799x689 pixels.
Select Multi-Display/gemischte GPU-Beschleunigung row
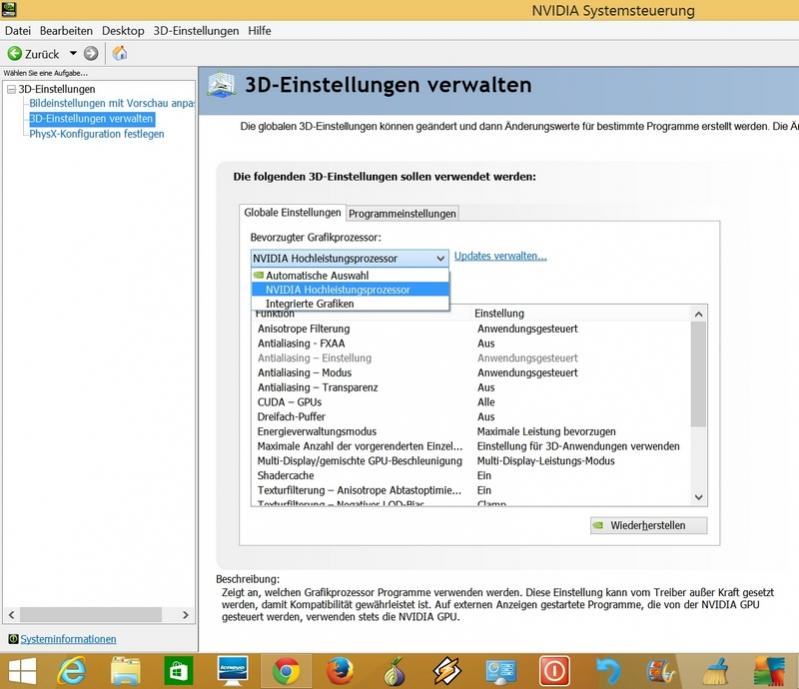point(471,461)
